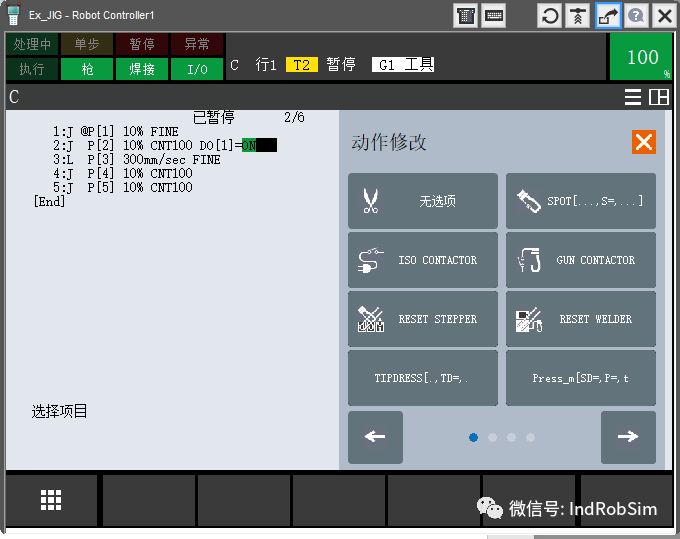Go to previous page with left arrow
This screenshot has width=680, height=539.
pos(375,437)
